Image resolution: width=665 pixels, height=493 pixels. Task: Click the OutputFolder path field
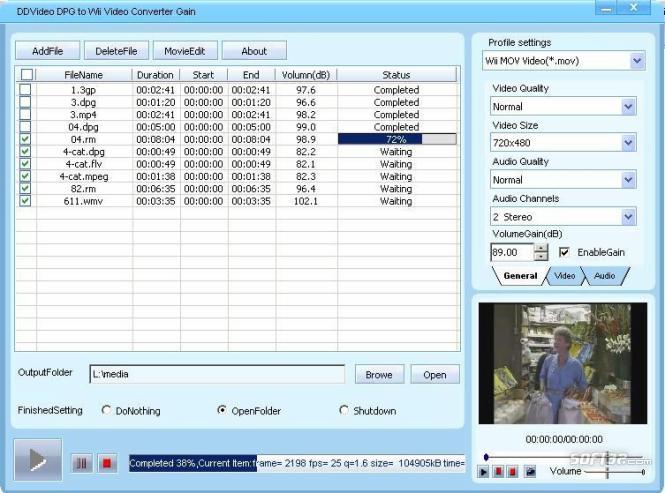217,374
